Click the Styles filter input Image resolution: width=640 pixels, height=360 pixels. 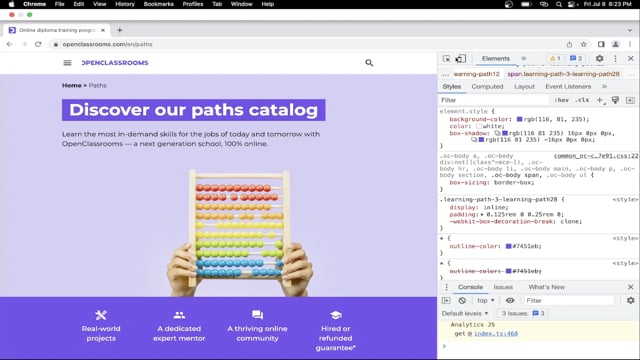coord(494,100)
